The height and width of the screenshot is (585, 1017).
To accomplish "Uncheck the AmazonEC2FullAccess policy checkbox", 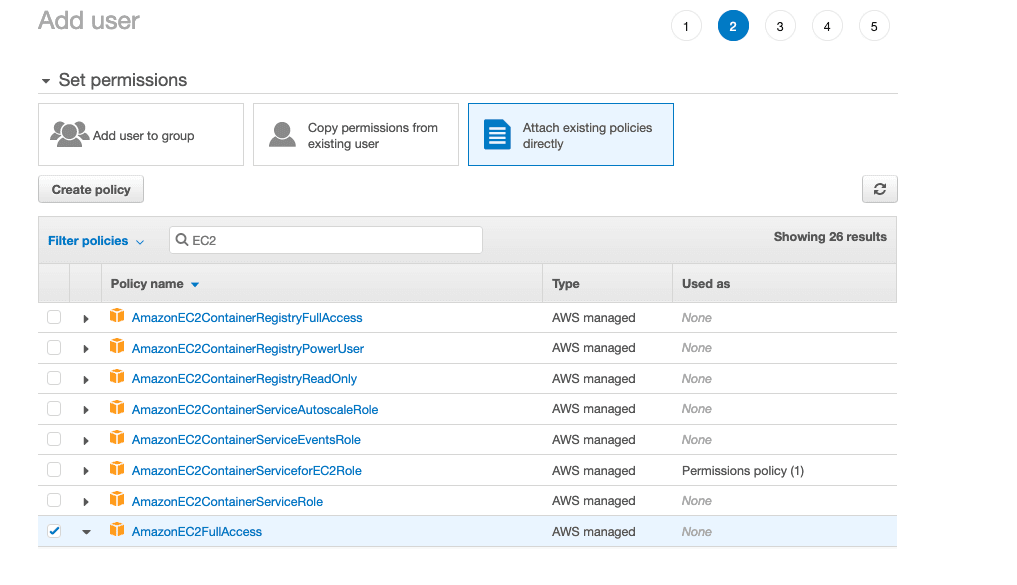I will pyautogui.click(x=54, y=531).
